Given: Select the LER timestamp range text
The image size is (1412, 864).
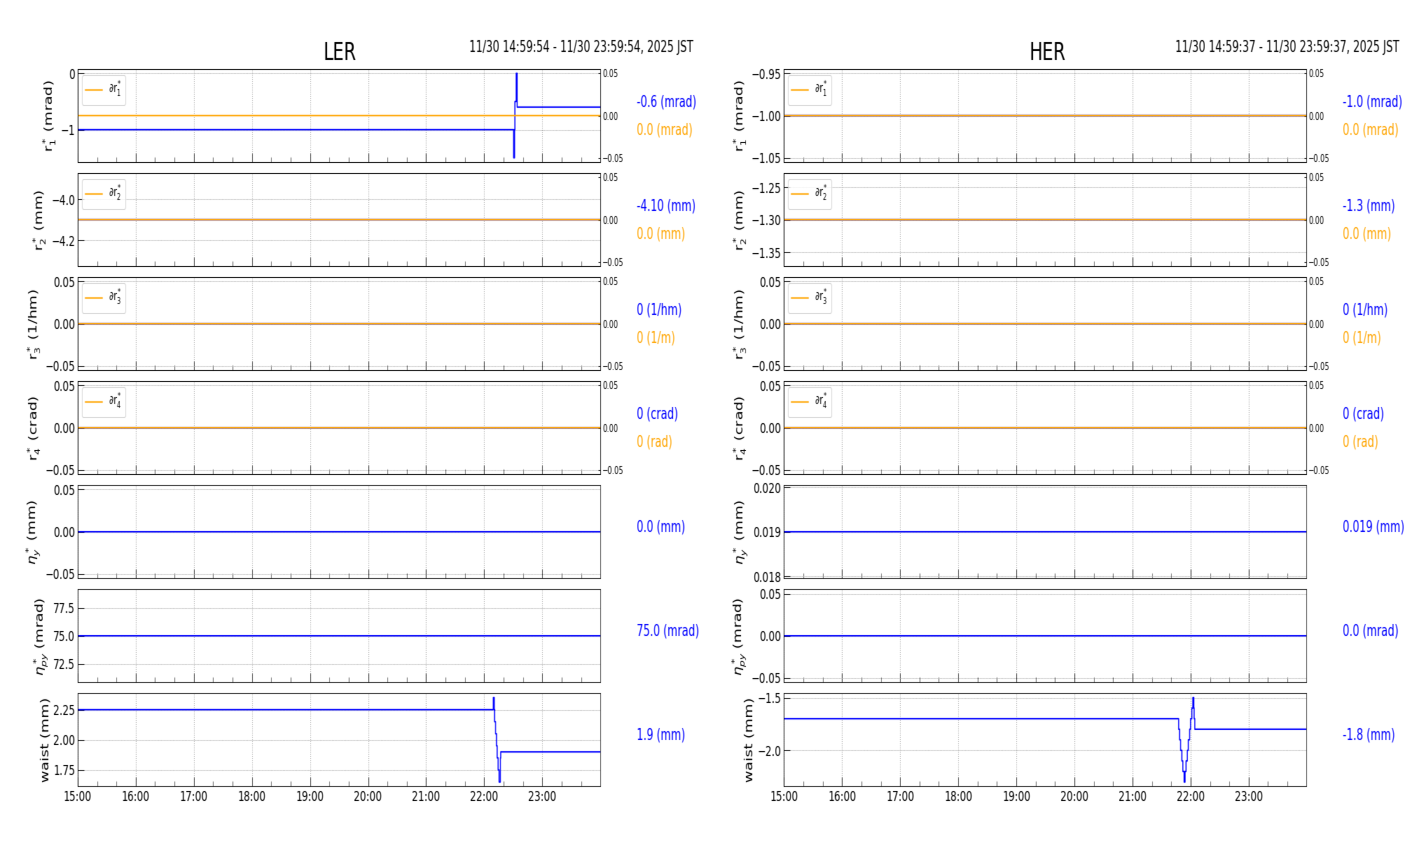Looking at the screenshot, I should tap(581, 47).
